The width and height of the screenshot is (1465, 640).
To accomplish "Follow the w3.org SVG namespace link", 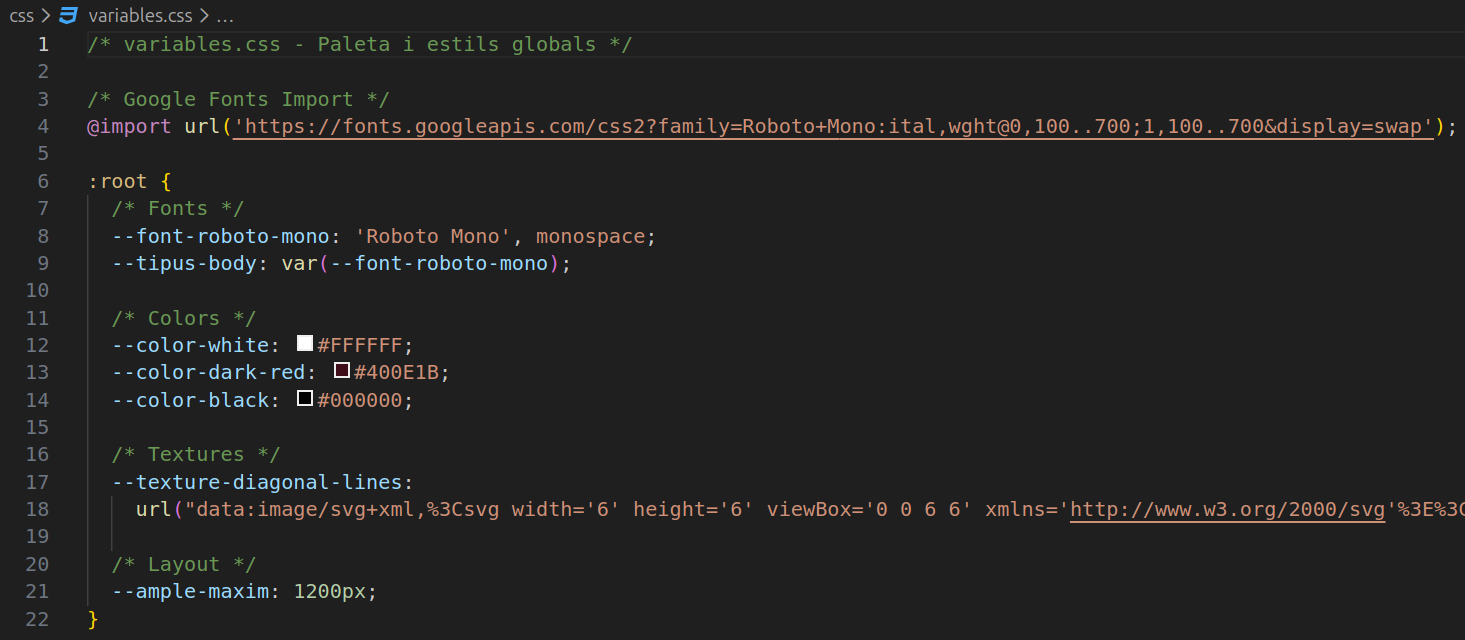I will 1228,509.
